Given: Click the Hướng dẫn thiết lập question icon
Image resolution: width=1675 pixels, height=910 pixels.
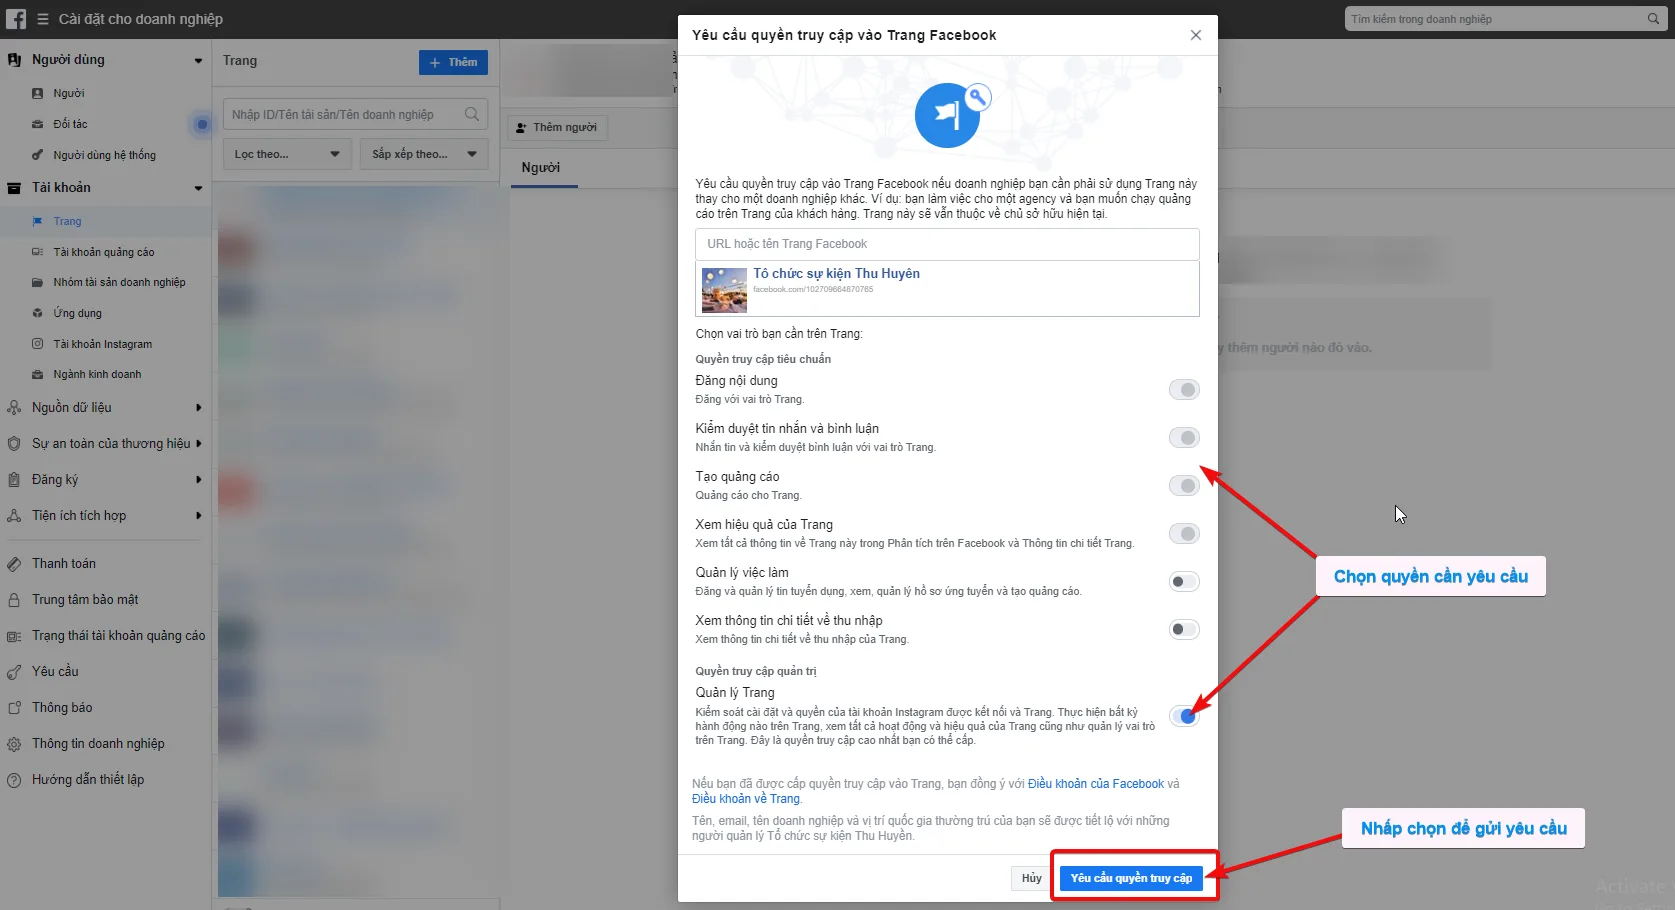Looking at the screenshot, I should tap(14, 779).
